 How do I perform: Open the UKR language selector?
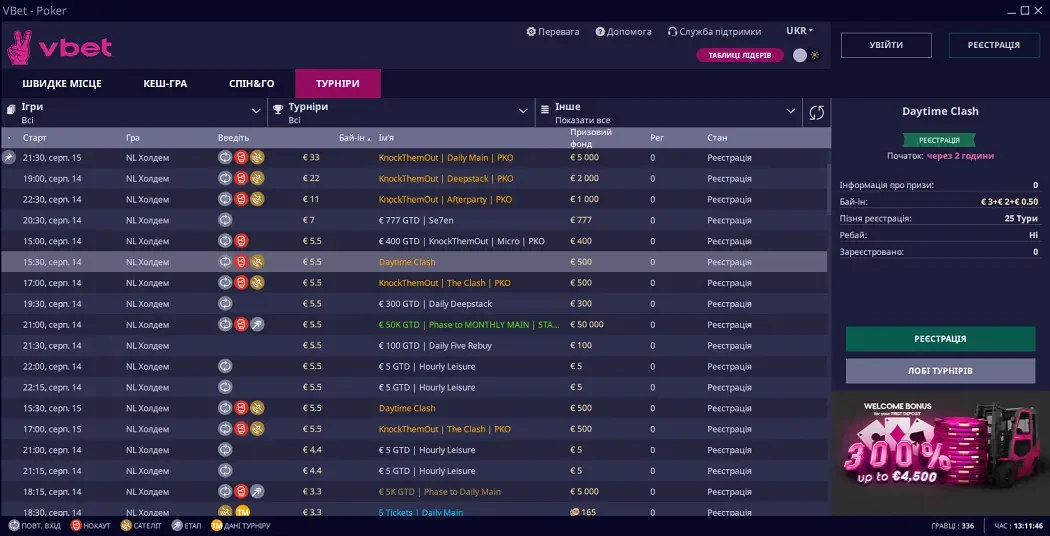pyautogui.click(x=799, y=31)
